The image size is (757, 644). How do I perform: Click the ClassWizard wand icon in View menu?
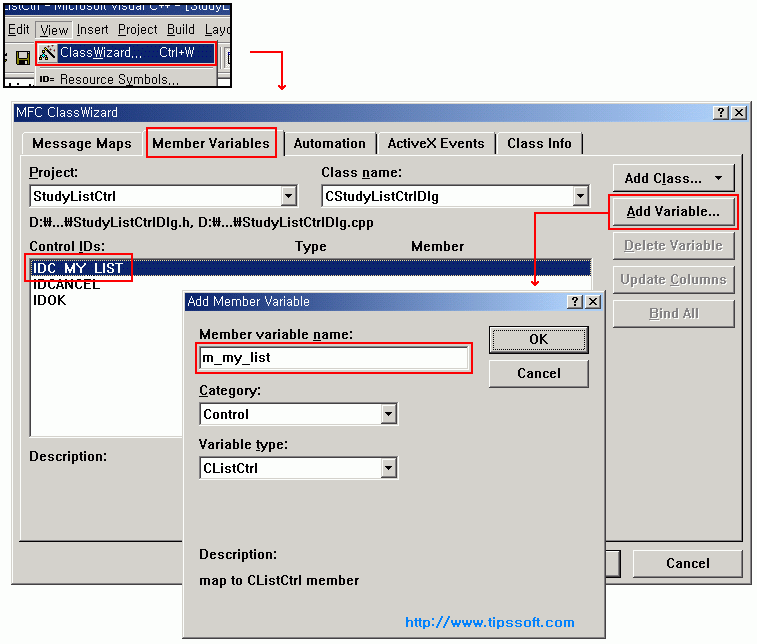click(x=46, y=53)
